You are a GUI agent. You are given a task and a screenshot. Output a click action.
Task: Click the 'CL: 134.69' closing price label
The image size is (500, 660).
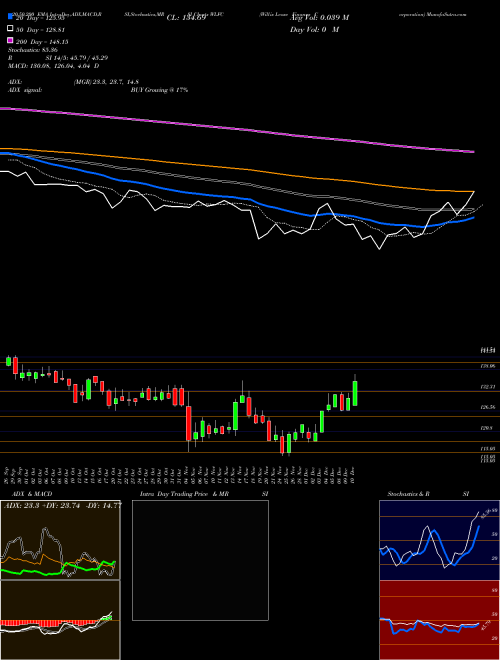coord(186,18)
